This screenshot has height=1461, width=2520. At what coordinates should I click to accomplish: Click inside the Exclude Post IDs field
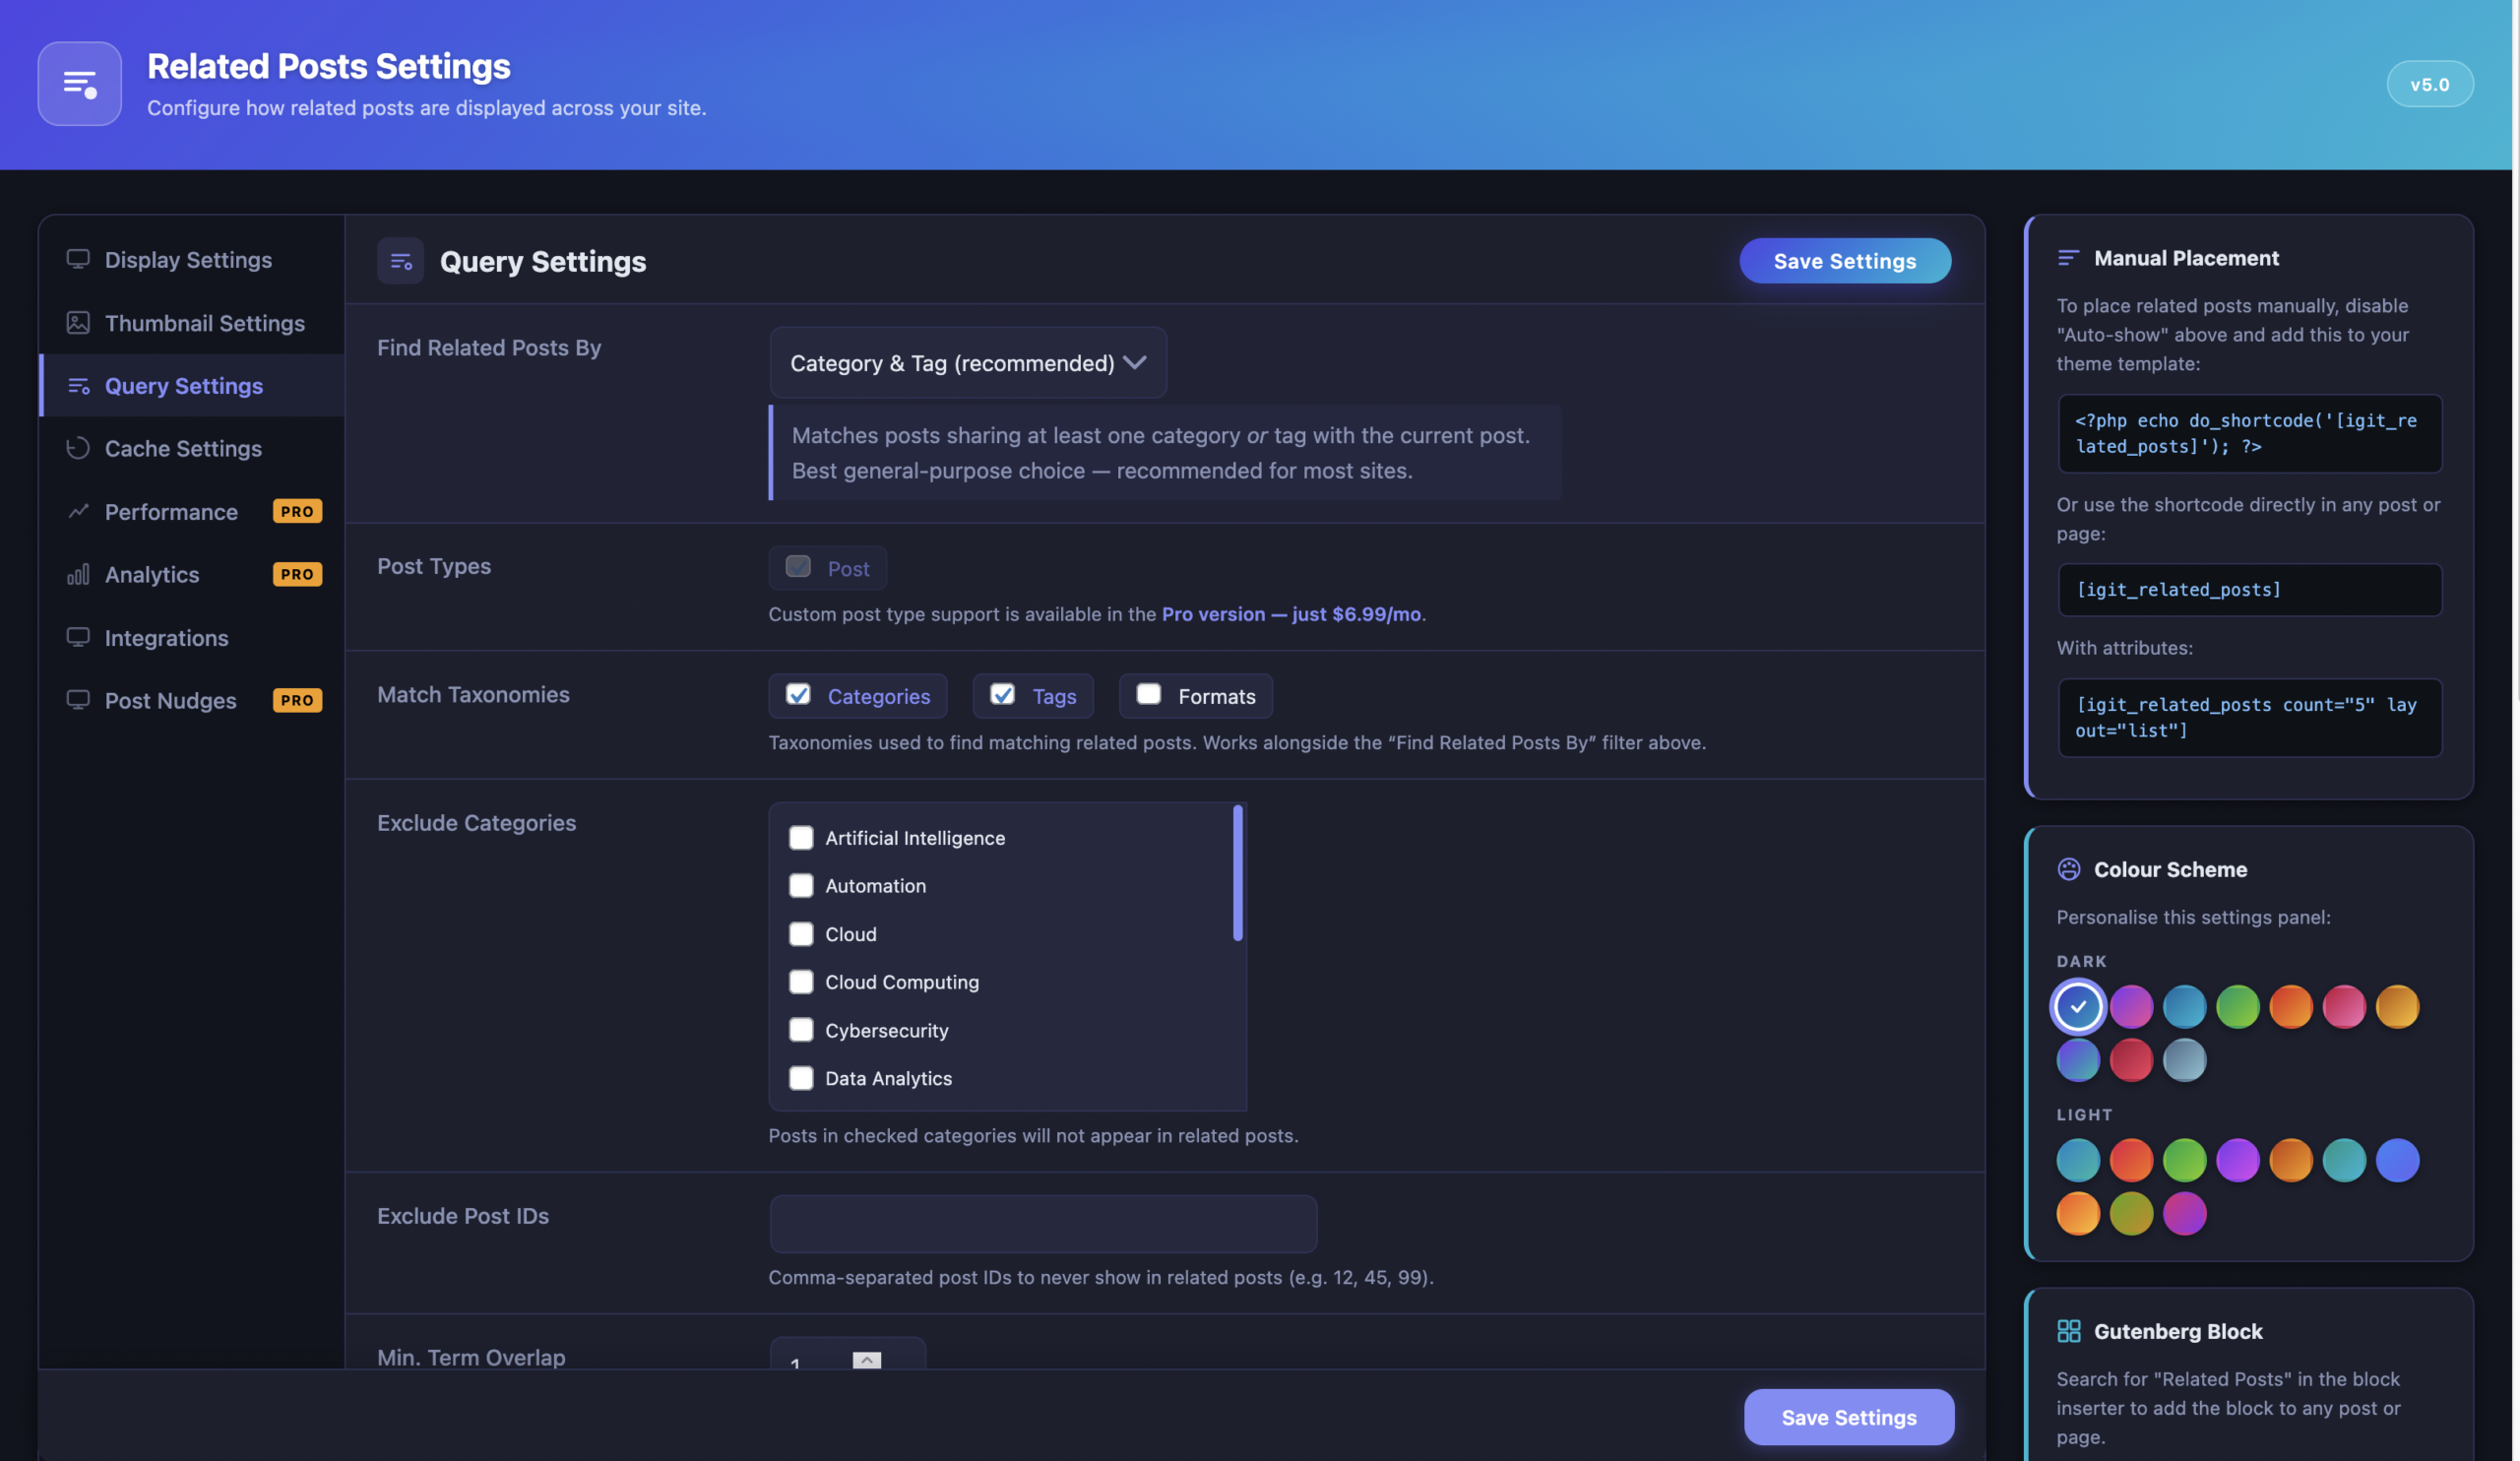click(x=1042, y=1223)
